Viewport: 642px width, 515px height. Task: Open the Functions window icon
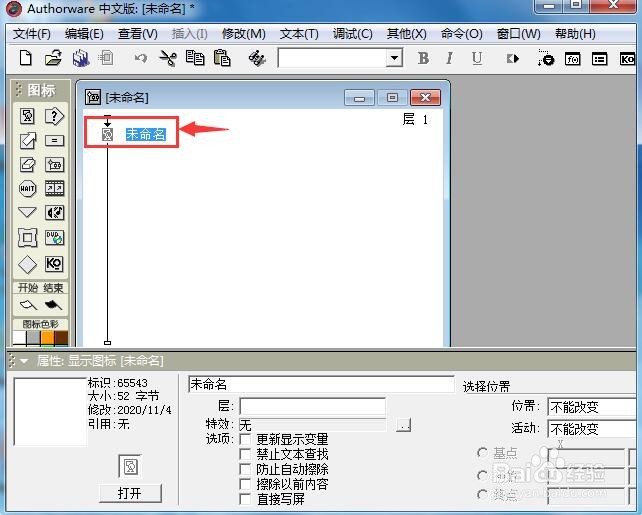pyautogui.click(x=572, y=59)
